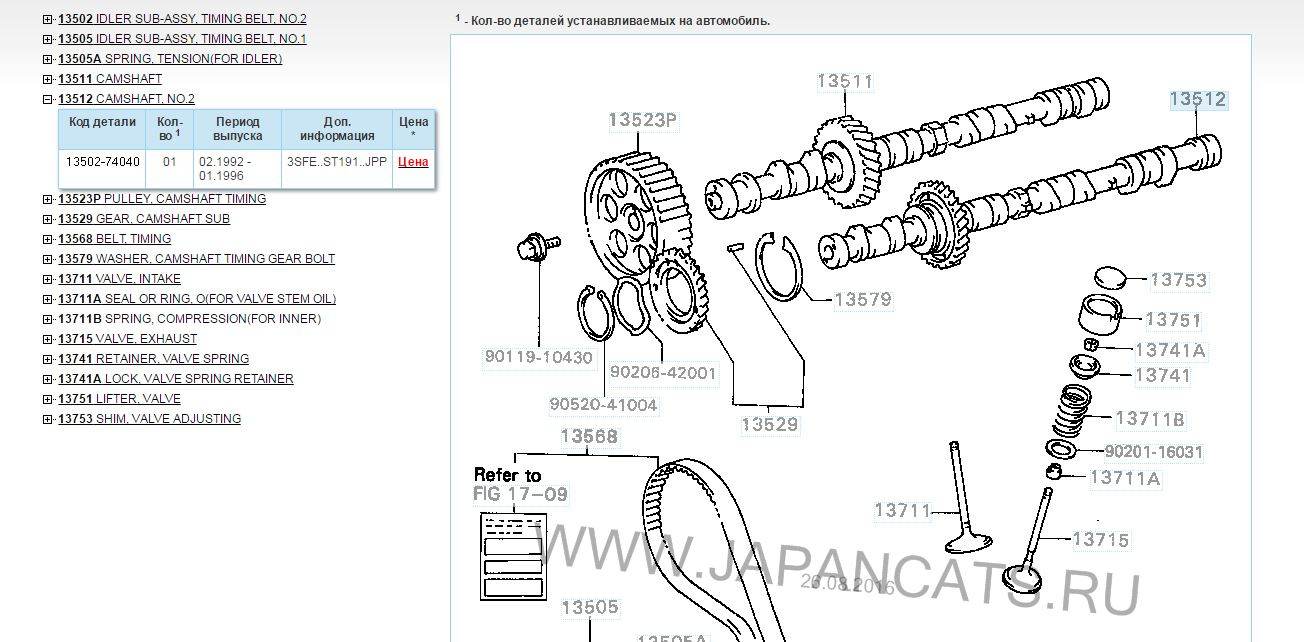The image size is (1304, 642).
Task: Expand the 13711 Valve, Intake node
Action: click(x=48, y=279)
